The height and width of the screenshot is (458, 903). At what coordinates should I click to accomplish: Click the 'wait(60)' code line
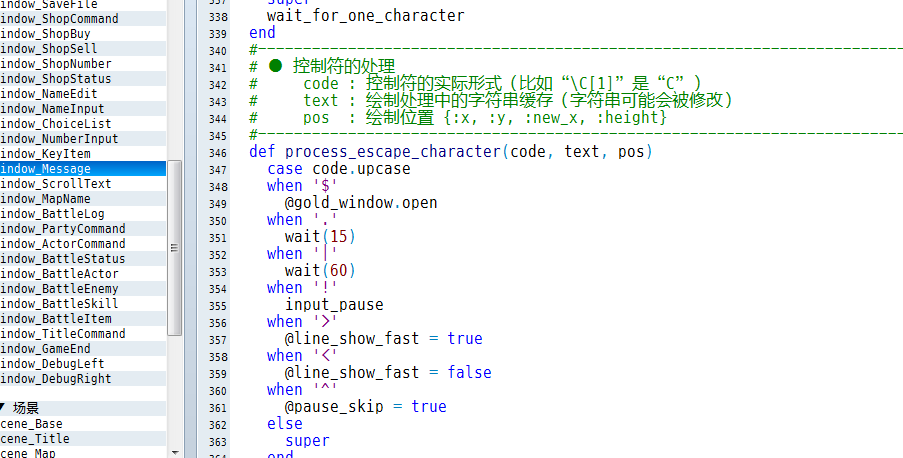click(x=320, y=271)
